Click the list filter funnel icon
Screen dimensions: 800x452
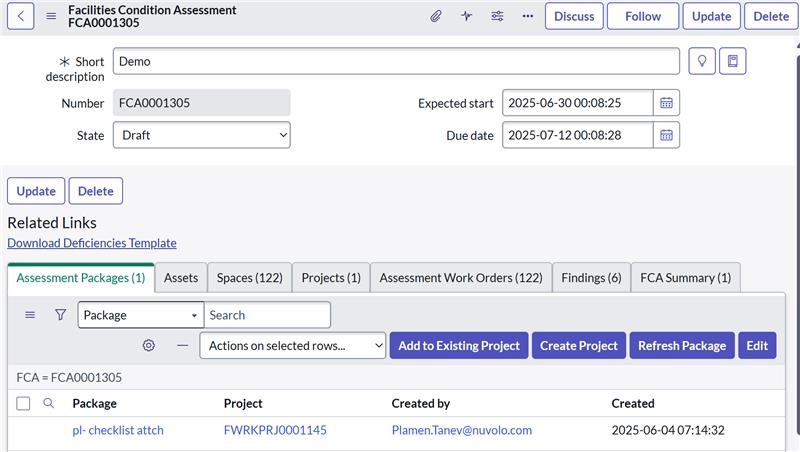pyautogui.click(x=60, y=315)
